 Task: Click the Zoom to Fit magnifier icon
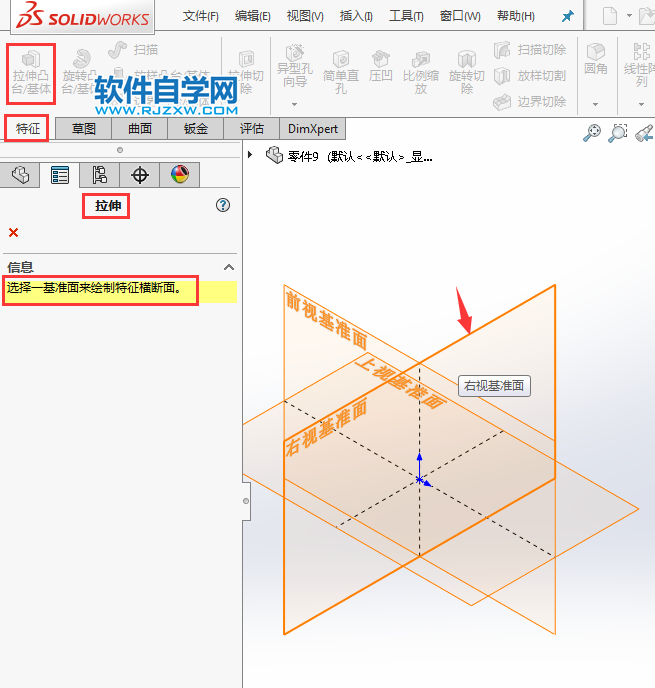point(592,133)
